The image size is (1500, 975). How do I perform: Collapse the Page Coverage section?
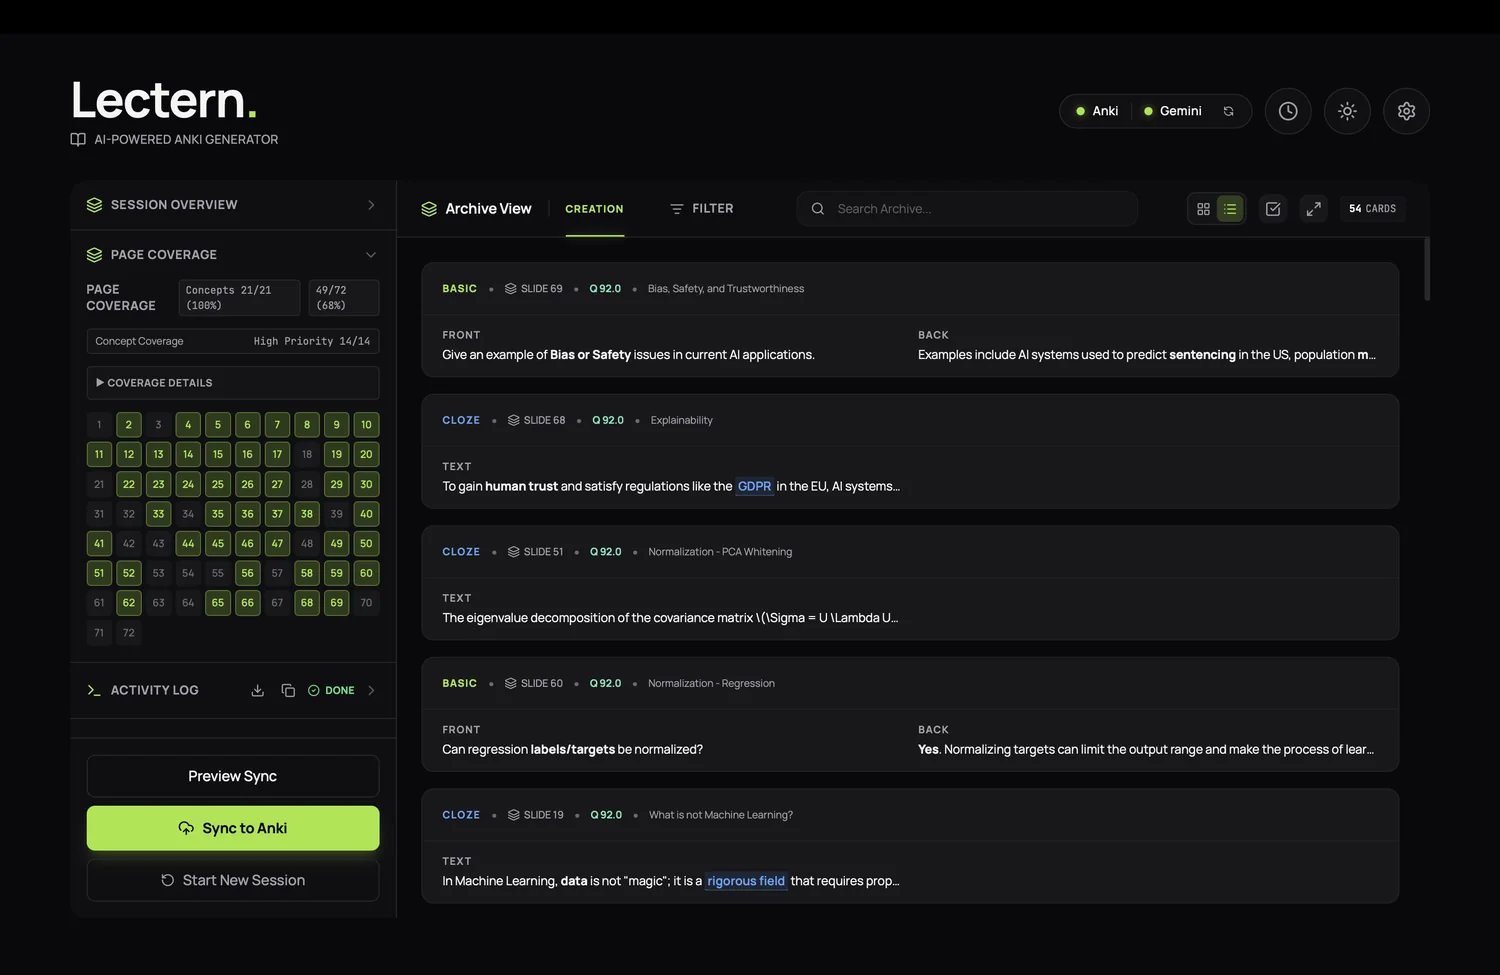(x=371, y=255)
